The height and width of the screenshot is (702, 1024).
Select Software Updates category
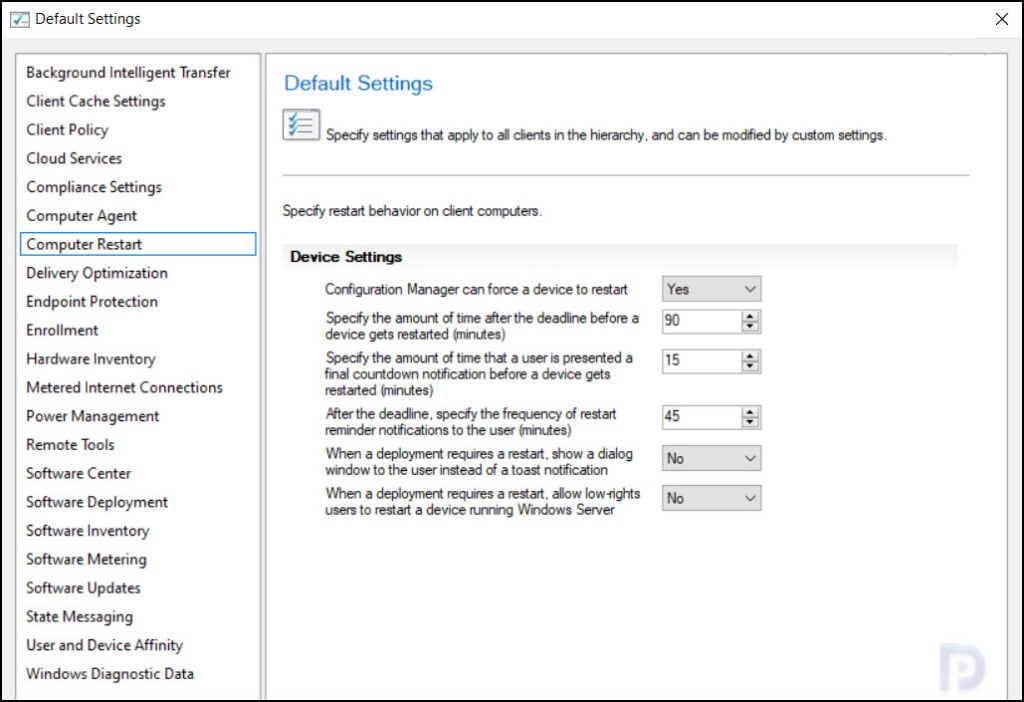83,588
